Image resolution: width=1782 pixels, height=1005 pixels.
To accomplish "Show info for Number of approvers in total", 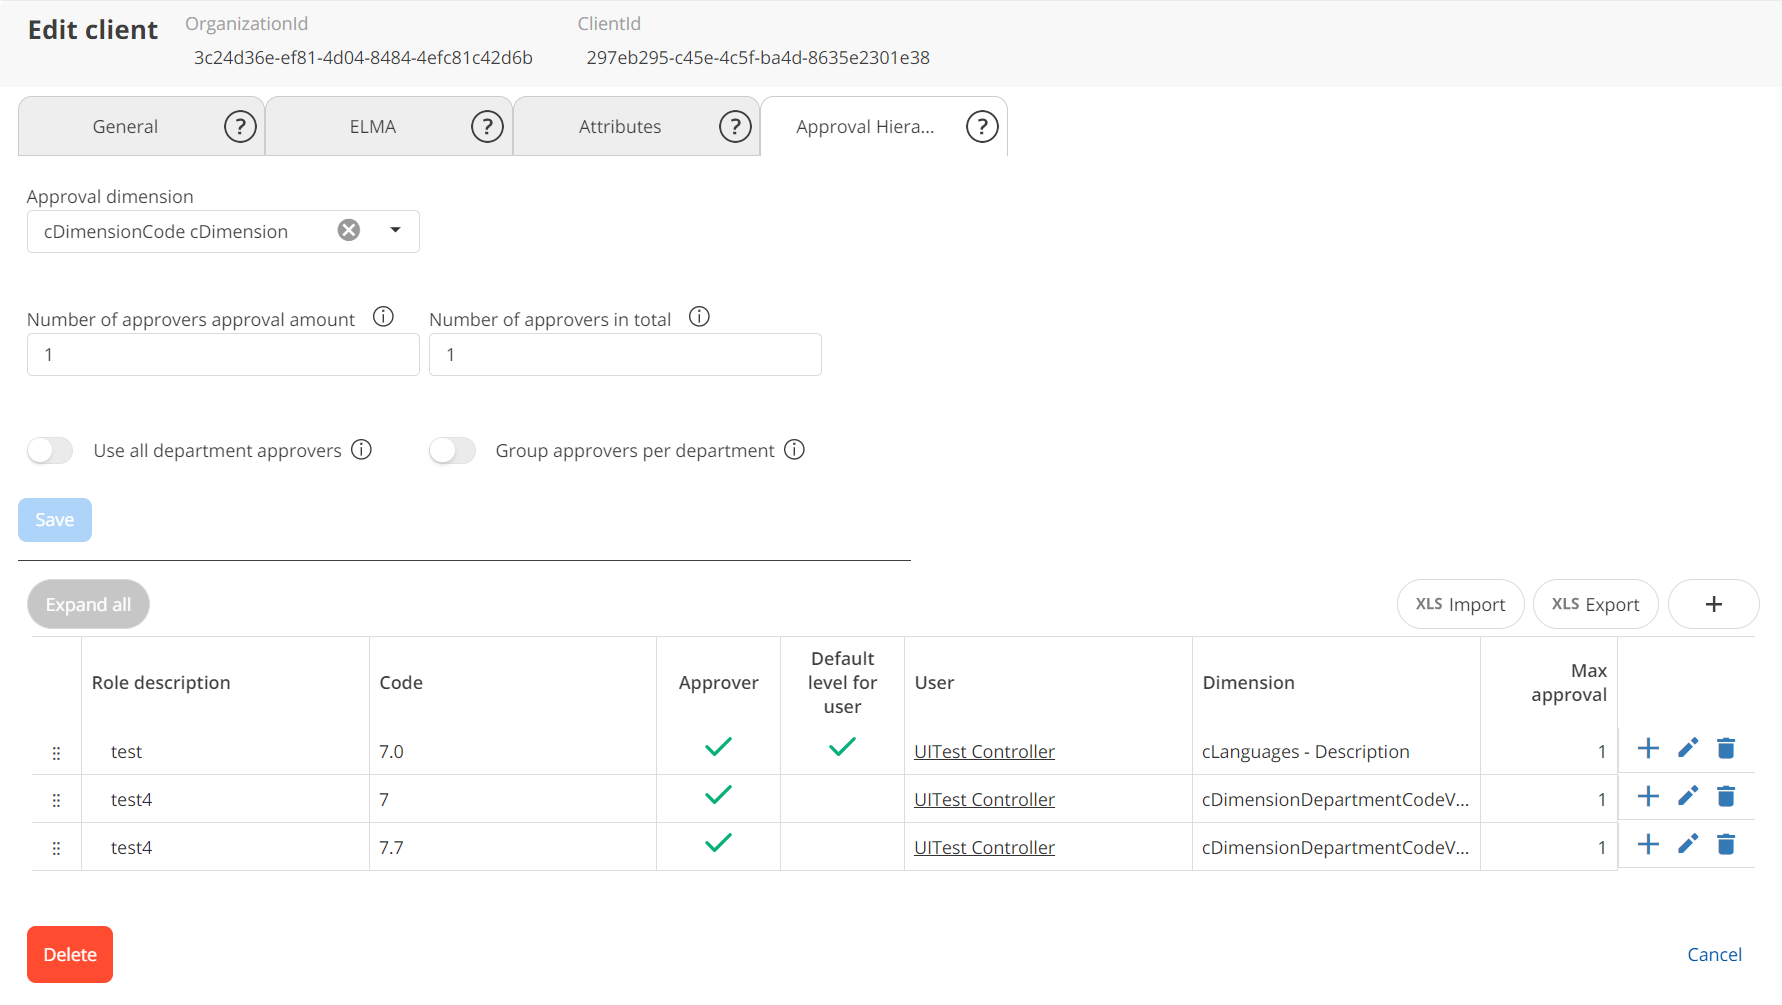I will point(699,317).
